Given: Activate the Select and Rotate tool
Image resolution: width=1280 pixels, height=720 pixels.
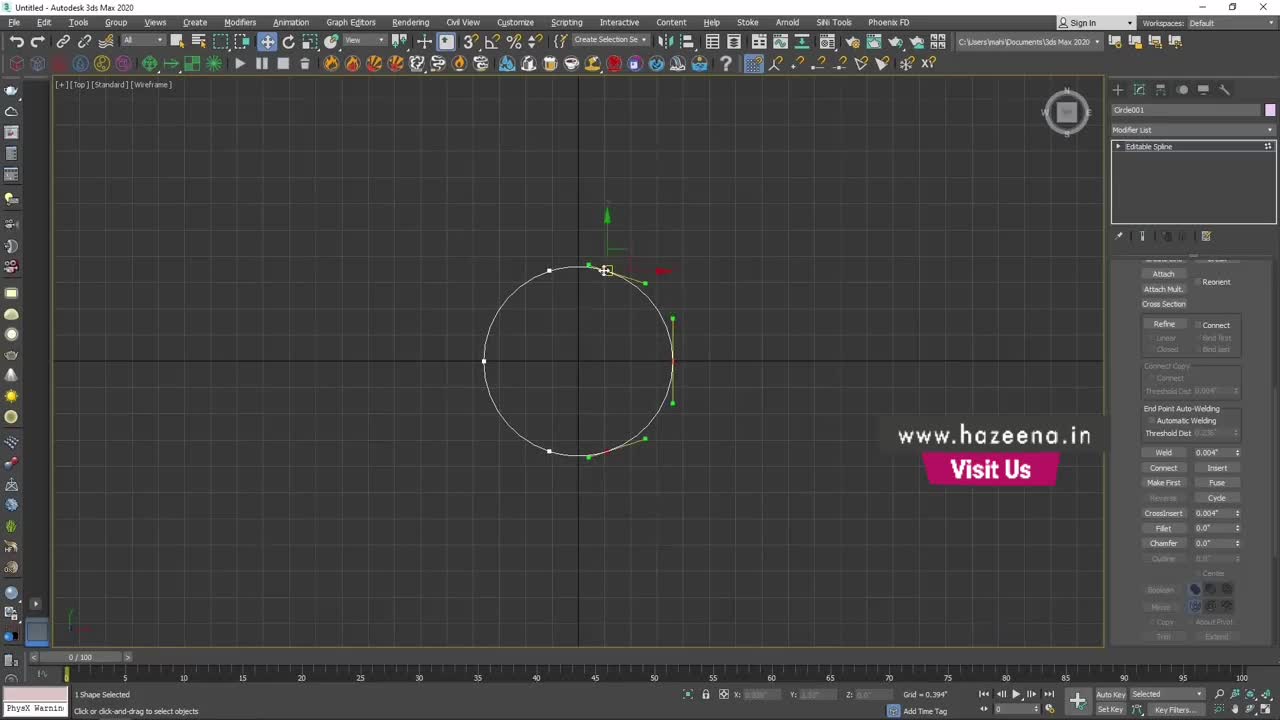Looking at the screenshot, I should (x=289, y=41).
